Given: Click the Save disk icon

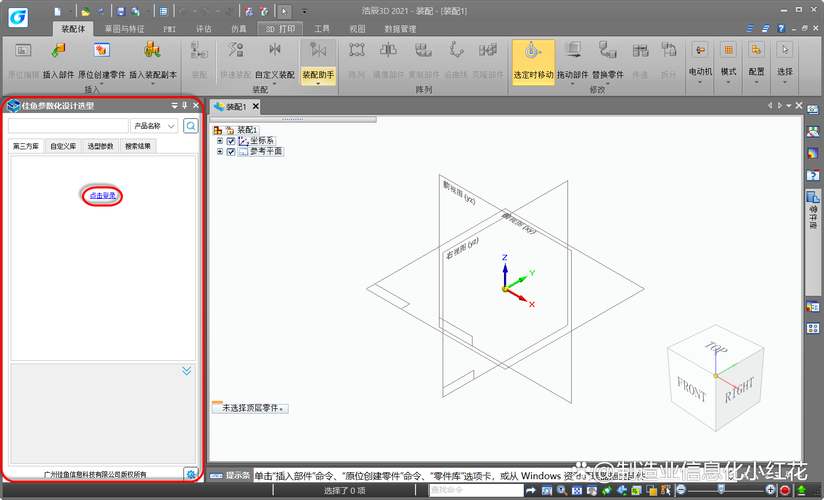Looking at the screenshot, I should pyautogui.click(x=121, y=11).
